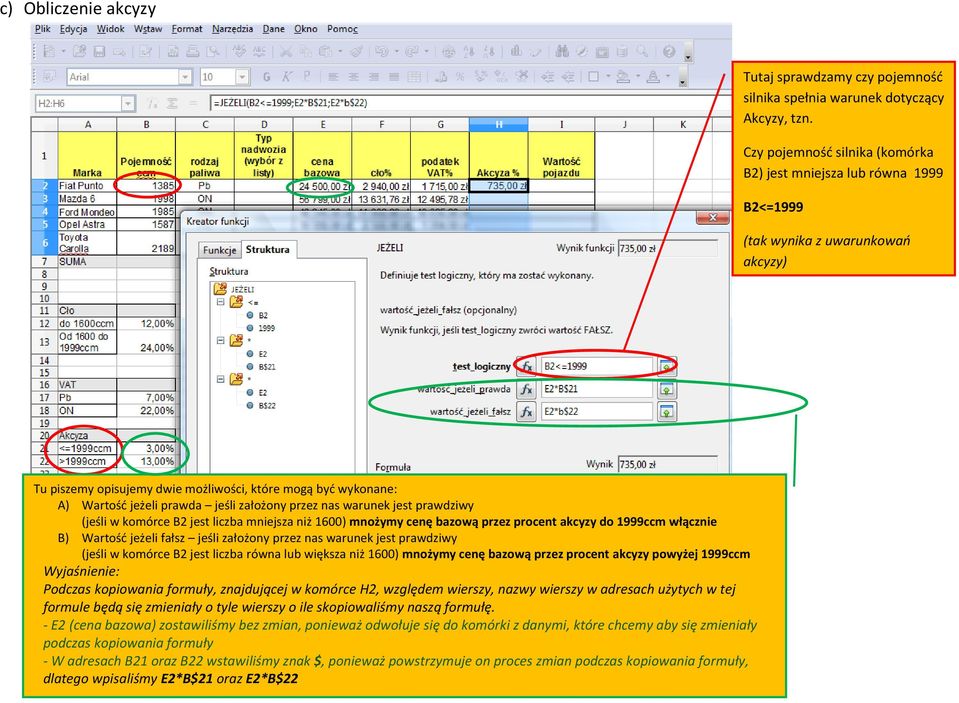
Task: Open the Borders dropdown arrow
Action: click(609, 76)
